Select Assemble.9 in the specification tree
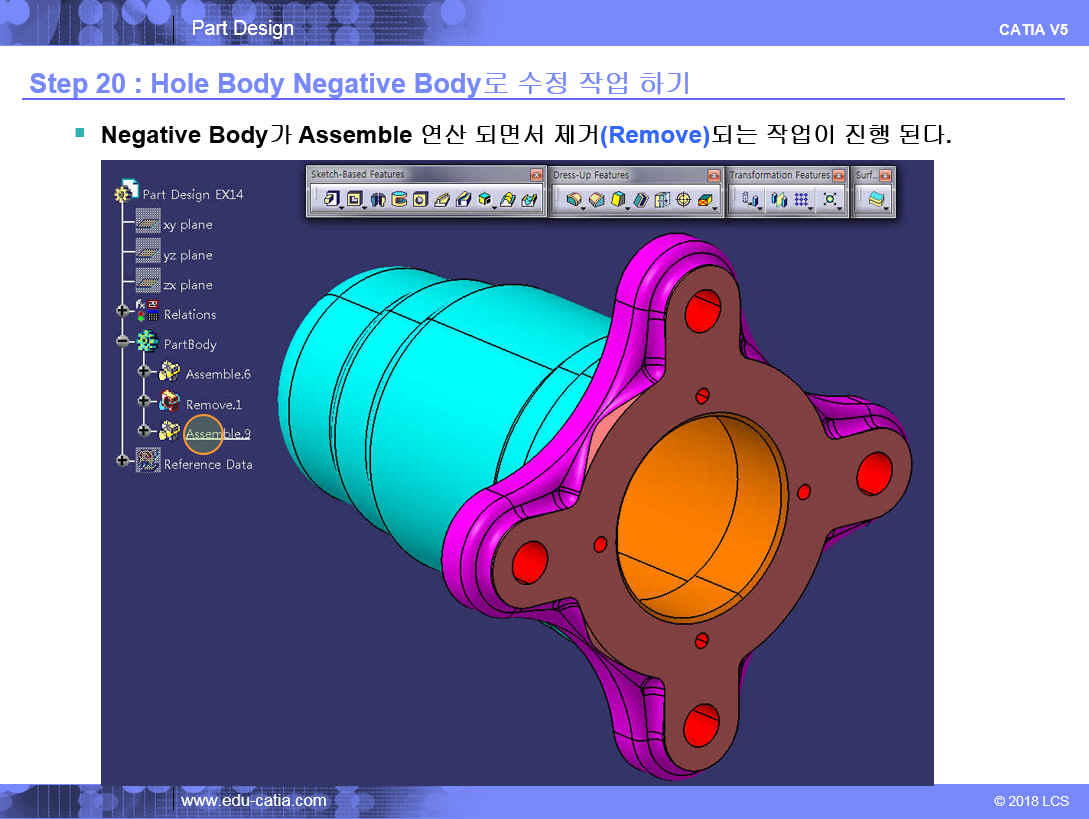Image resolution: width=1089 pixels, height=819 pixels. click(217, 434)
